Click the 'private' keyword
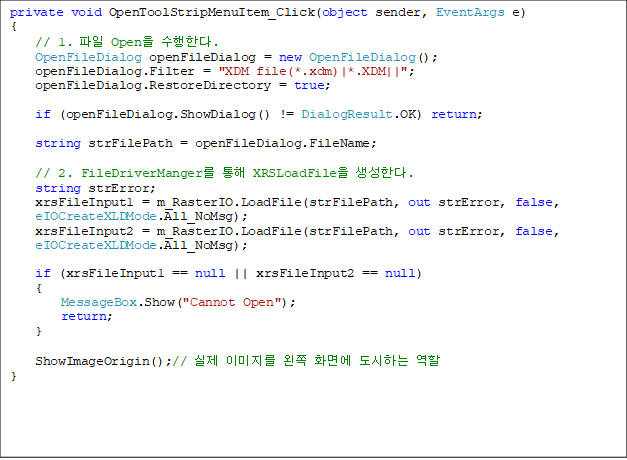The width and height of the screenshot is (627, 460). (36, 13)
